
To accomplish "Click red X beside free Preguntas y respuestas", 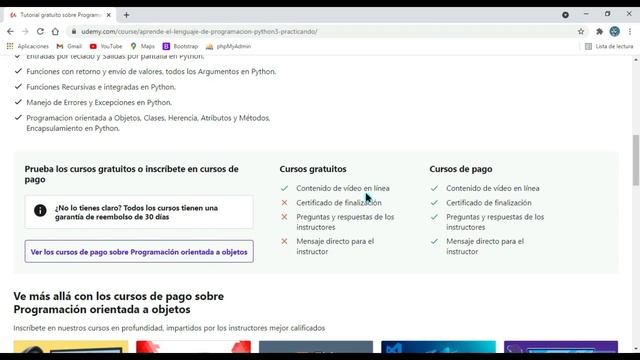I will (284, 217).
